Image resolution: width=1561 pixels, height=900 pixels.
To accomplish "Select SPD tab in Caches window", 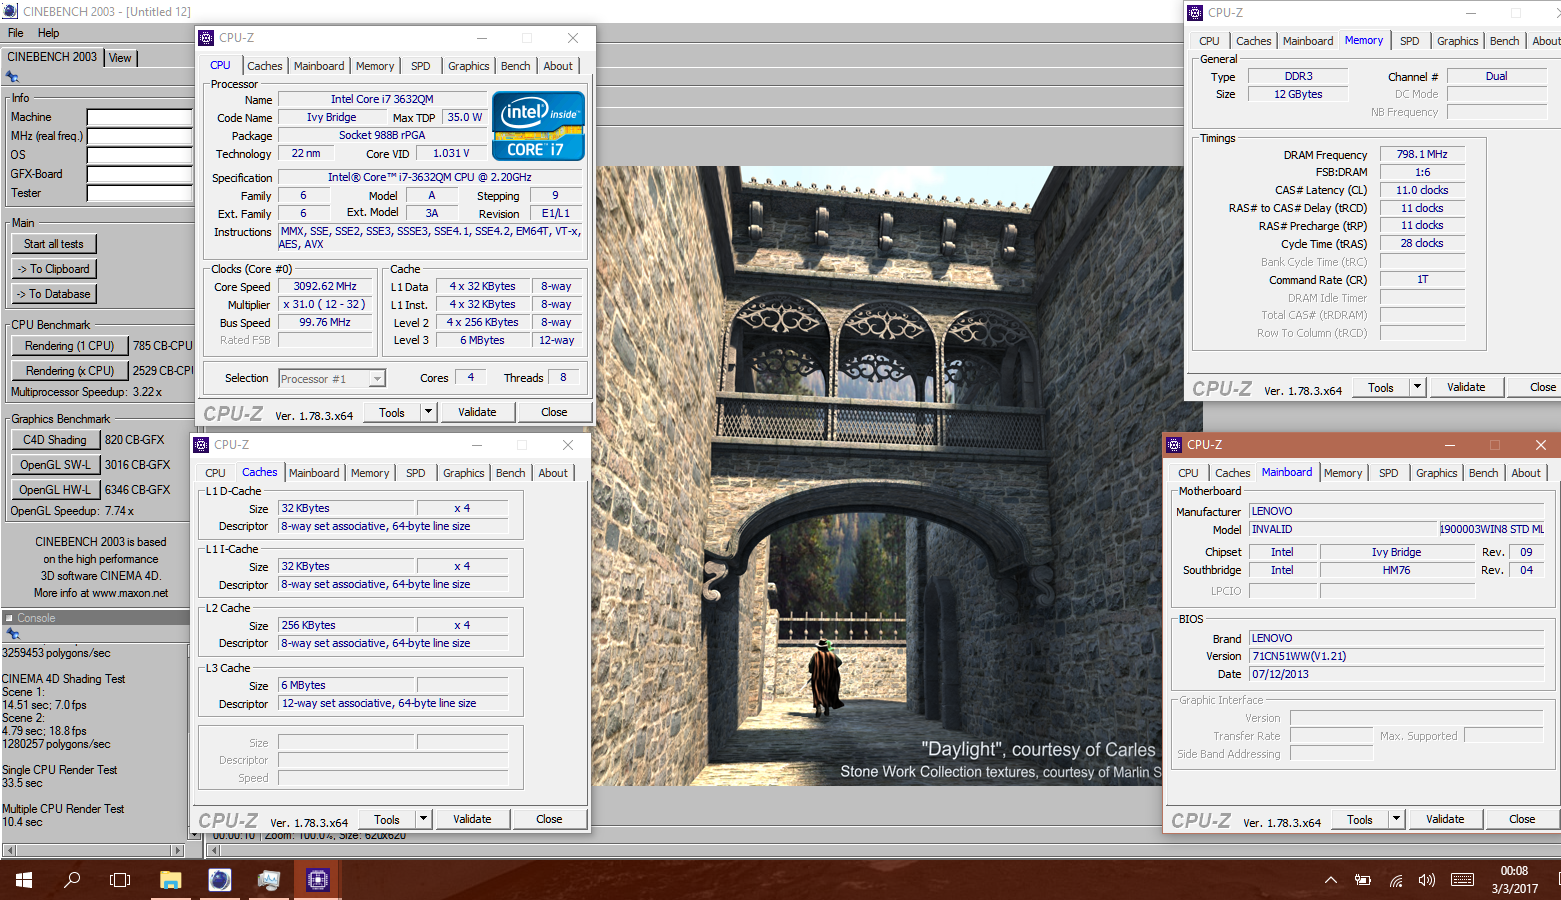I will [x=416, y=473].
